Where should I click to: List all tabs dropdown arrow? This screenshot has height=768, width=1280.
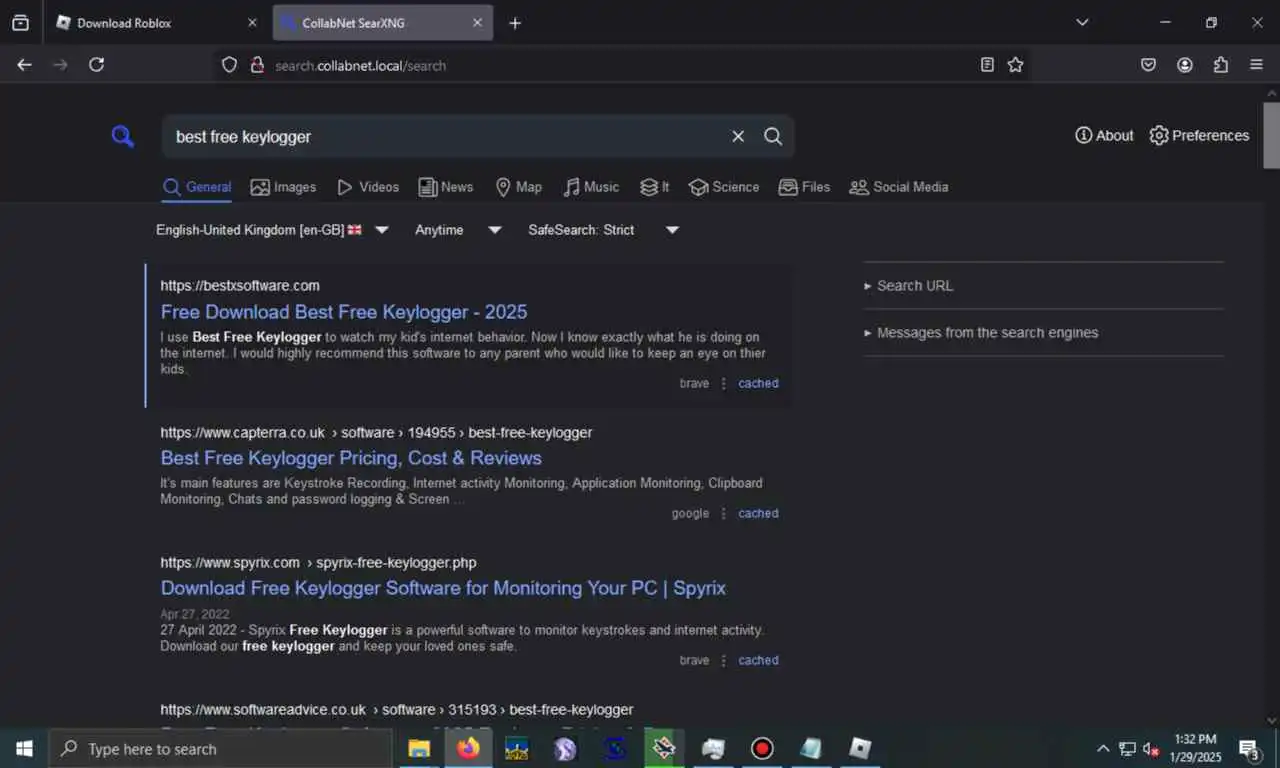point(1082,22)
